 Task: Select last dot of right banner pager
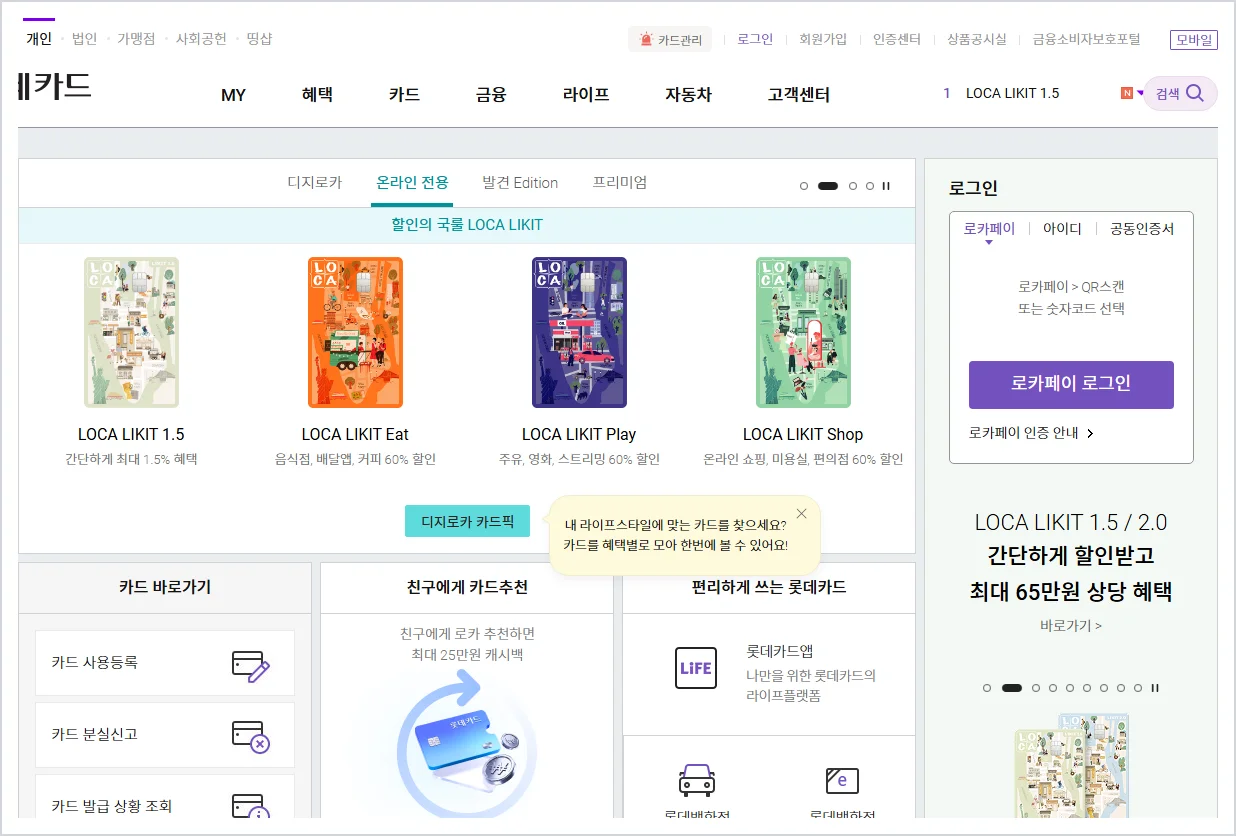click(x=1138, y=688)
